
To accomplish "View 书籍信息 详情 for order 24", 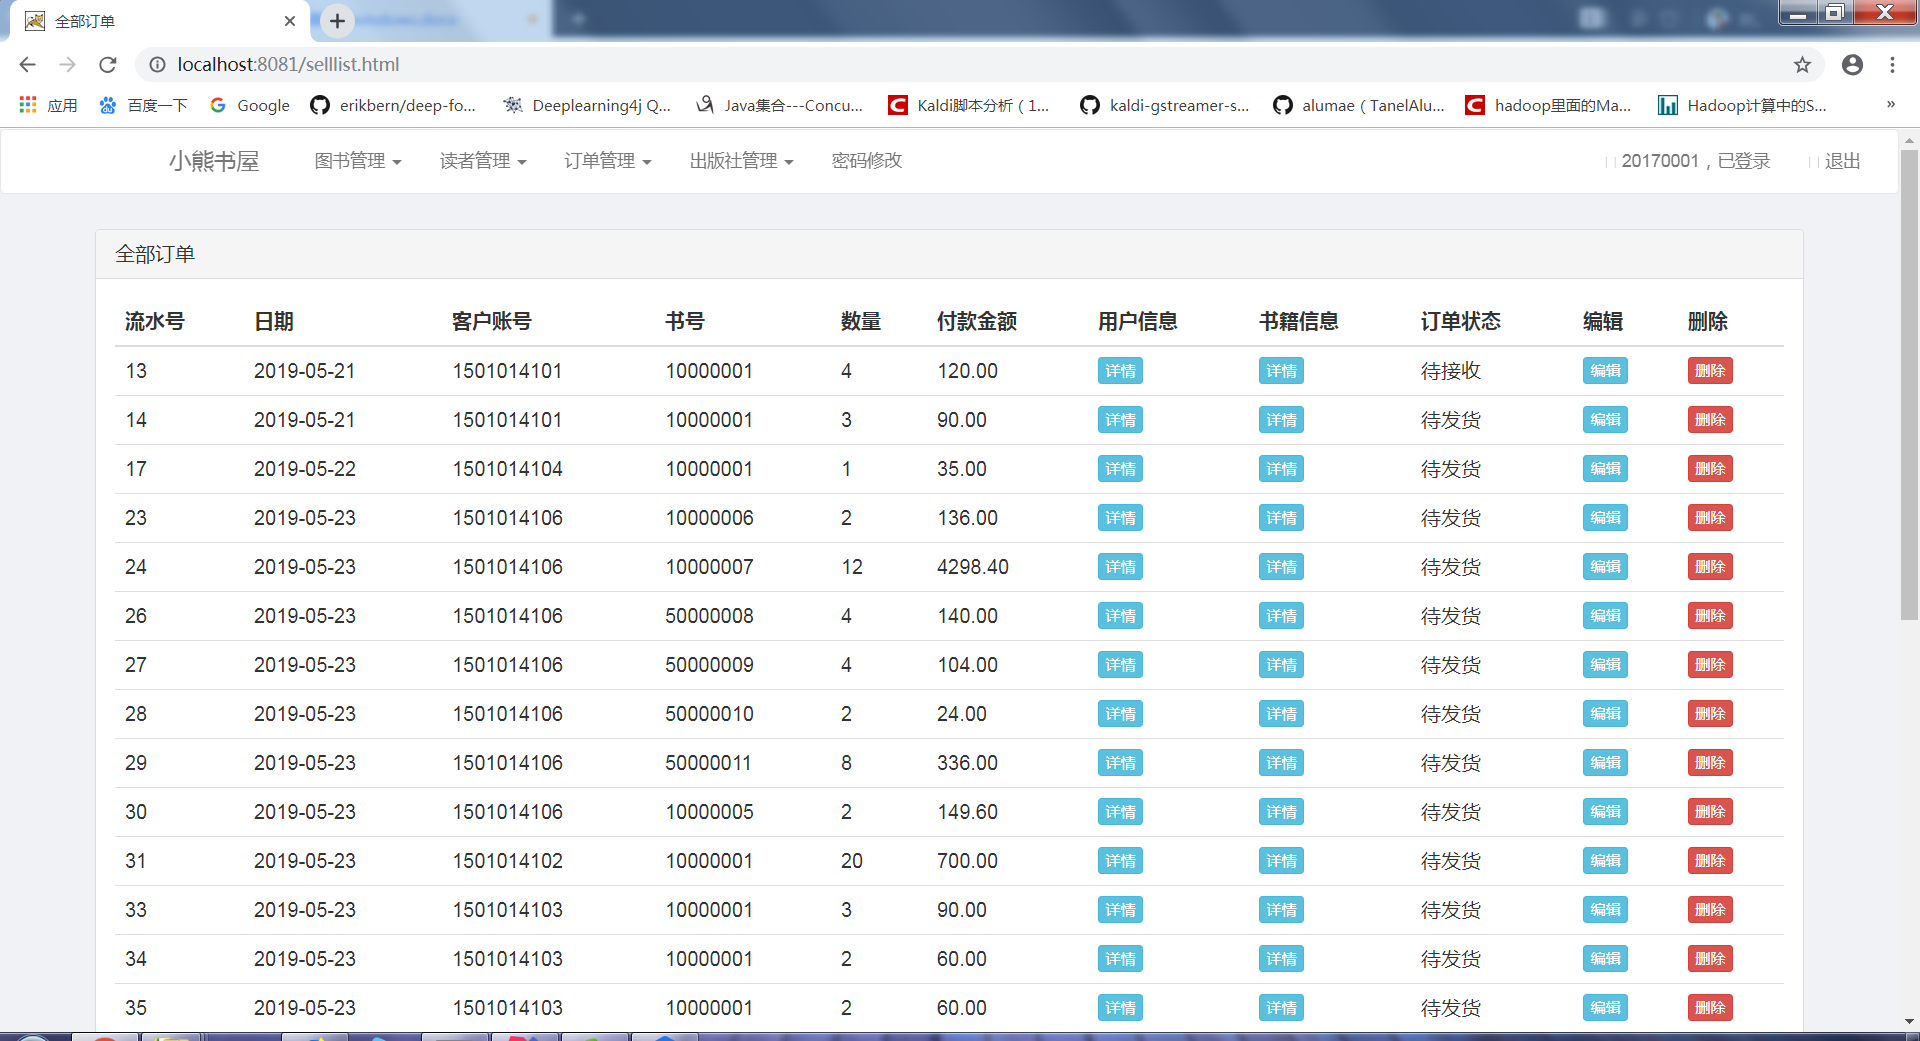I will click(x=1281, y=567).
